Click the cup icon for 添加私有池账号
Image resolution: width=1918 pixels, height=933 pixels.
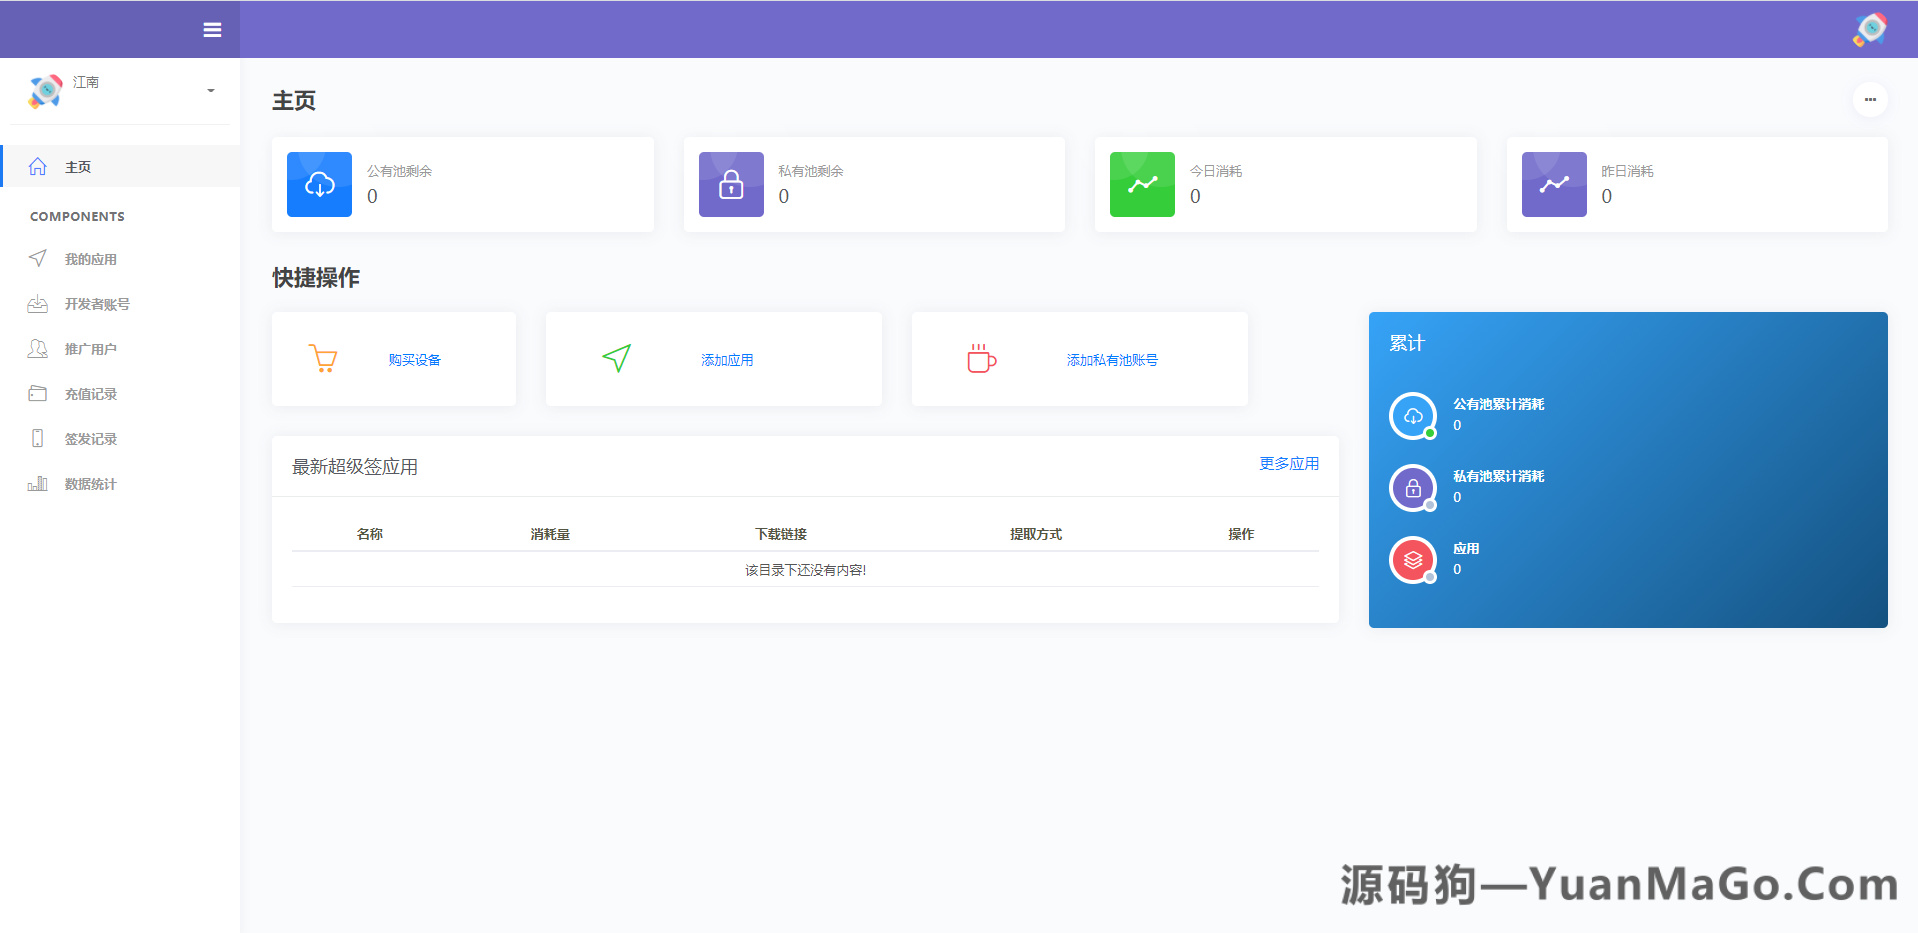point(981,358)
